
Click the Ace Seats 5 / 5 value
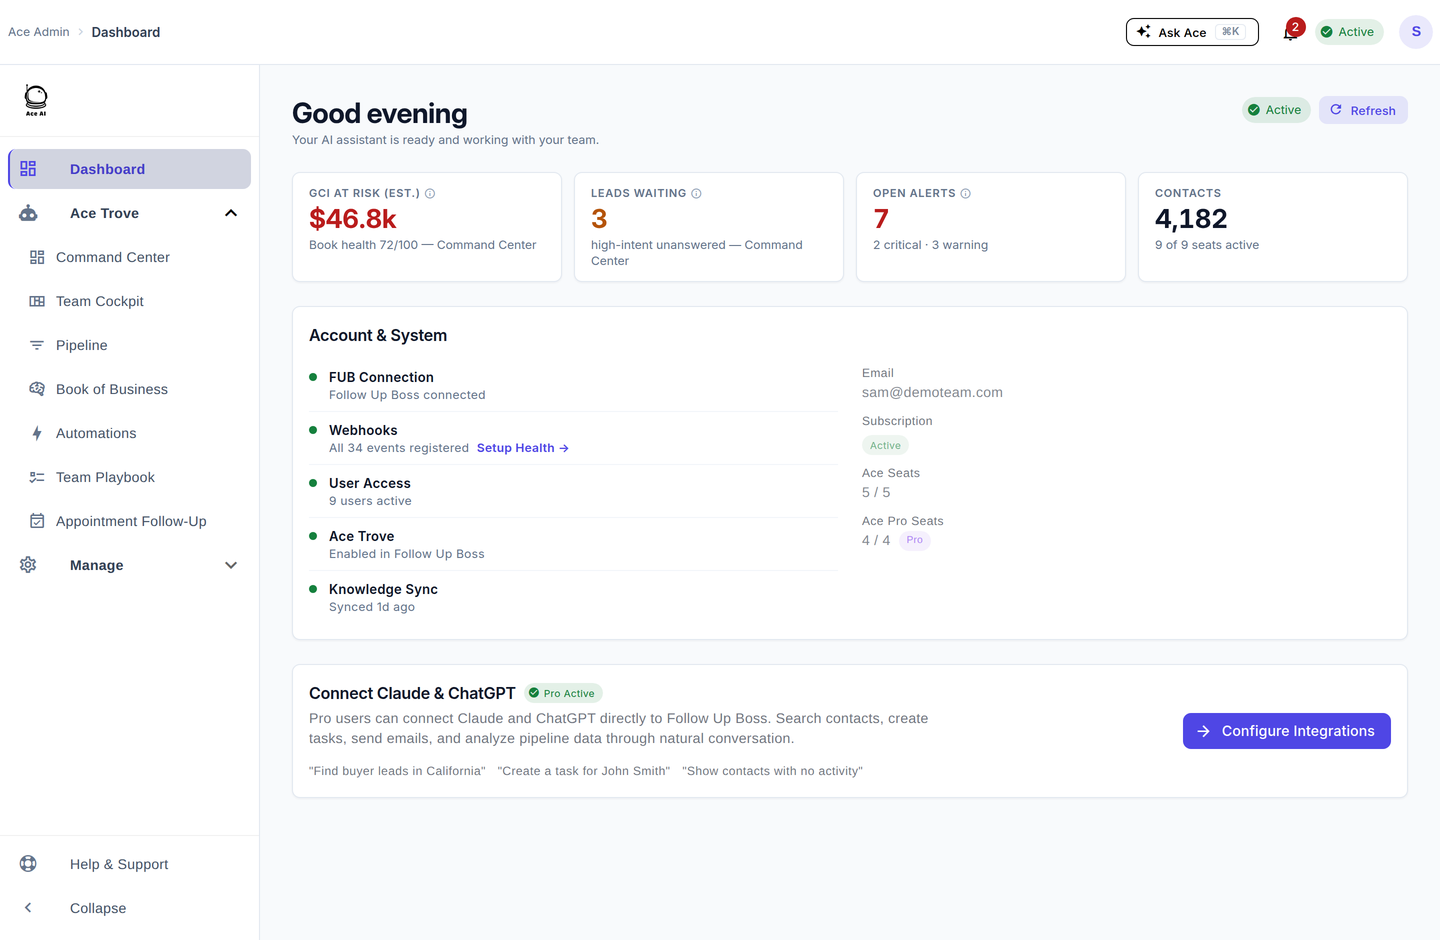pos(876,493)
